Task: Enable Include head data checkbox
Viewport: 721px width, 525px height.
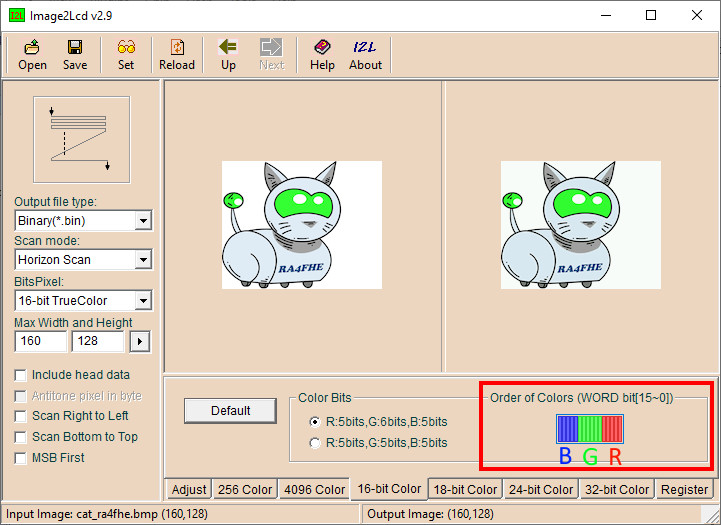Action: point(22,375)
